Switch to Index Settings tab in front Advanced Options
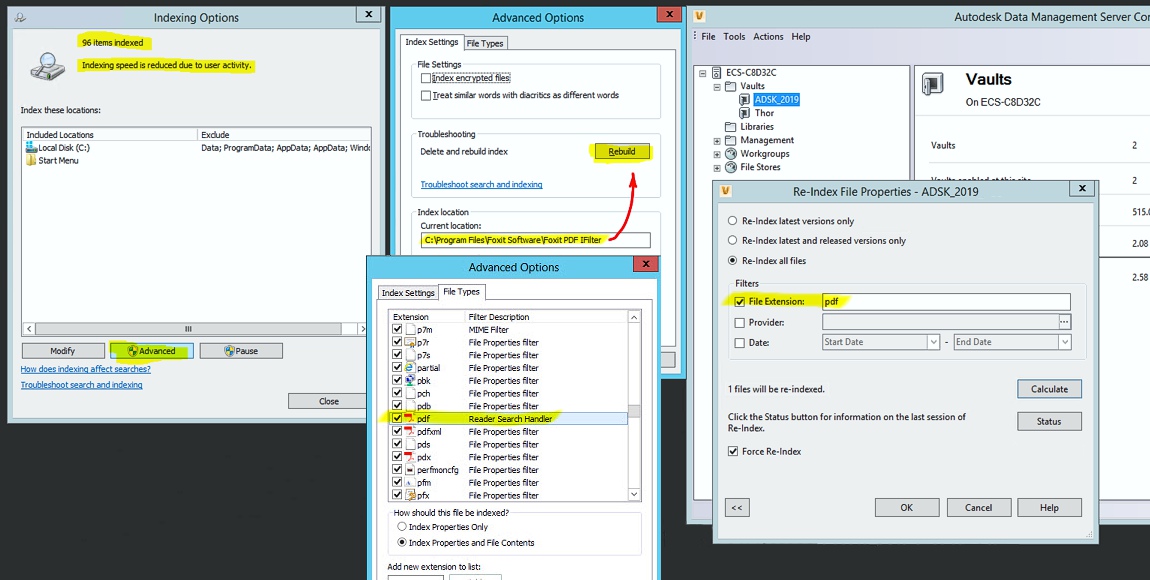Screen dimensions: 1150x580 click(x=407, y=293)
